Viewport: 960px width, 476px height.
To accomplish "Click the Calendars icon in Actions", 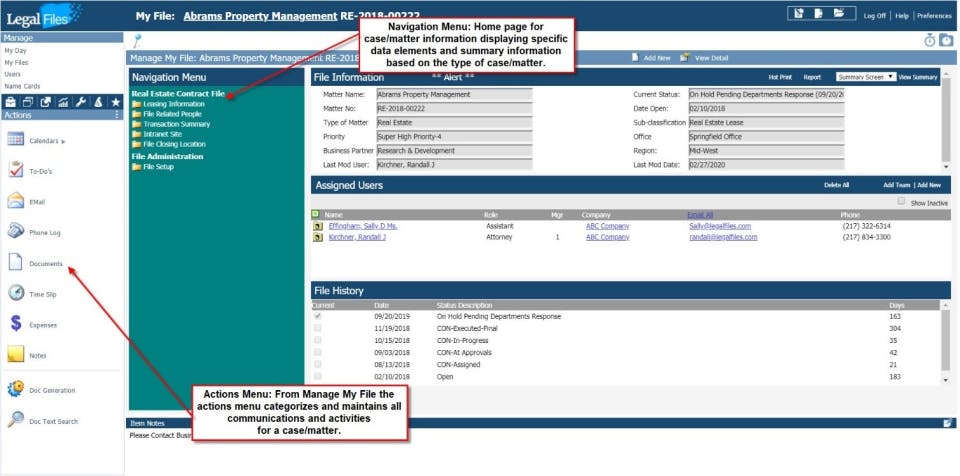I will [15, 140].
